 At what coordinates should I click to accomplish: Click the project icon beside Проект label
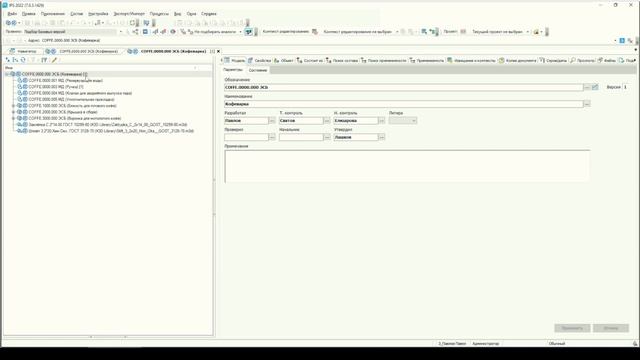pyautogui.click(x=463, y=31)
